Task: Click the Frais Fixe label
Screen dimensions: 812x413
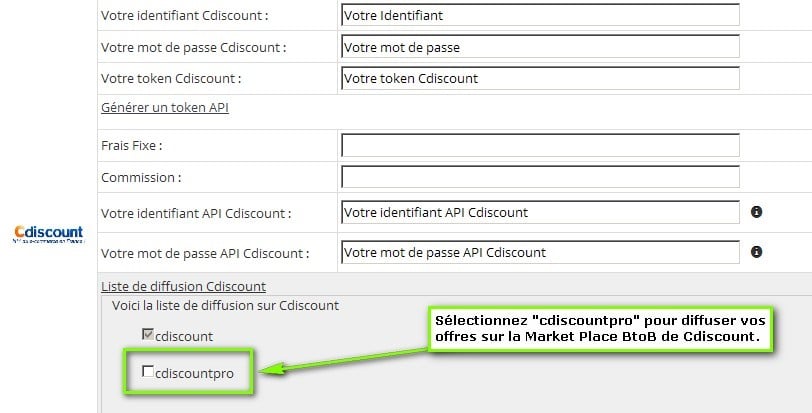Action: 132,145
